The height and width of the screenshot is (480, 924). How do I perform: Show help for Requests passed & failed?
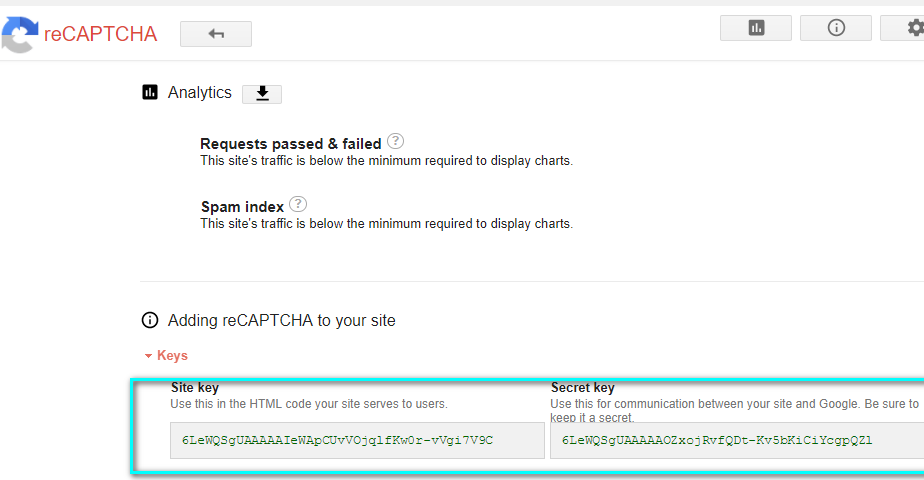click(395, 141)
